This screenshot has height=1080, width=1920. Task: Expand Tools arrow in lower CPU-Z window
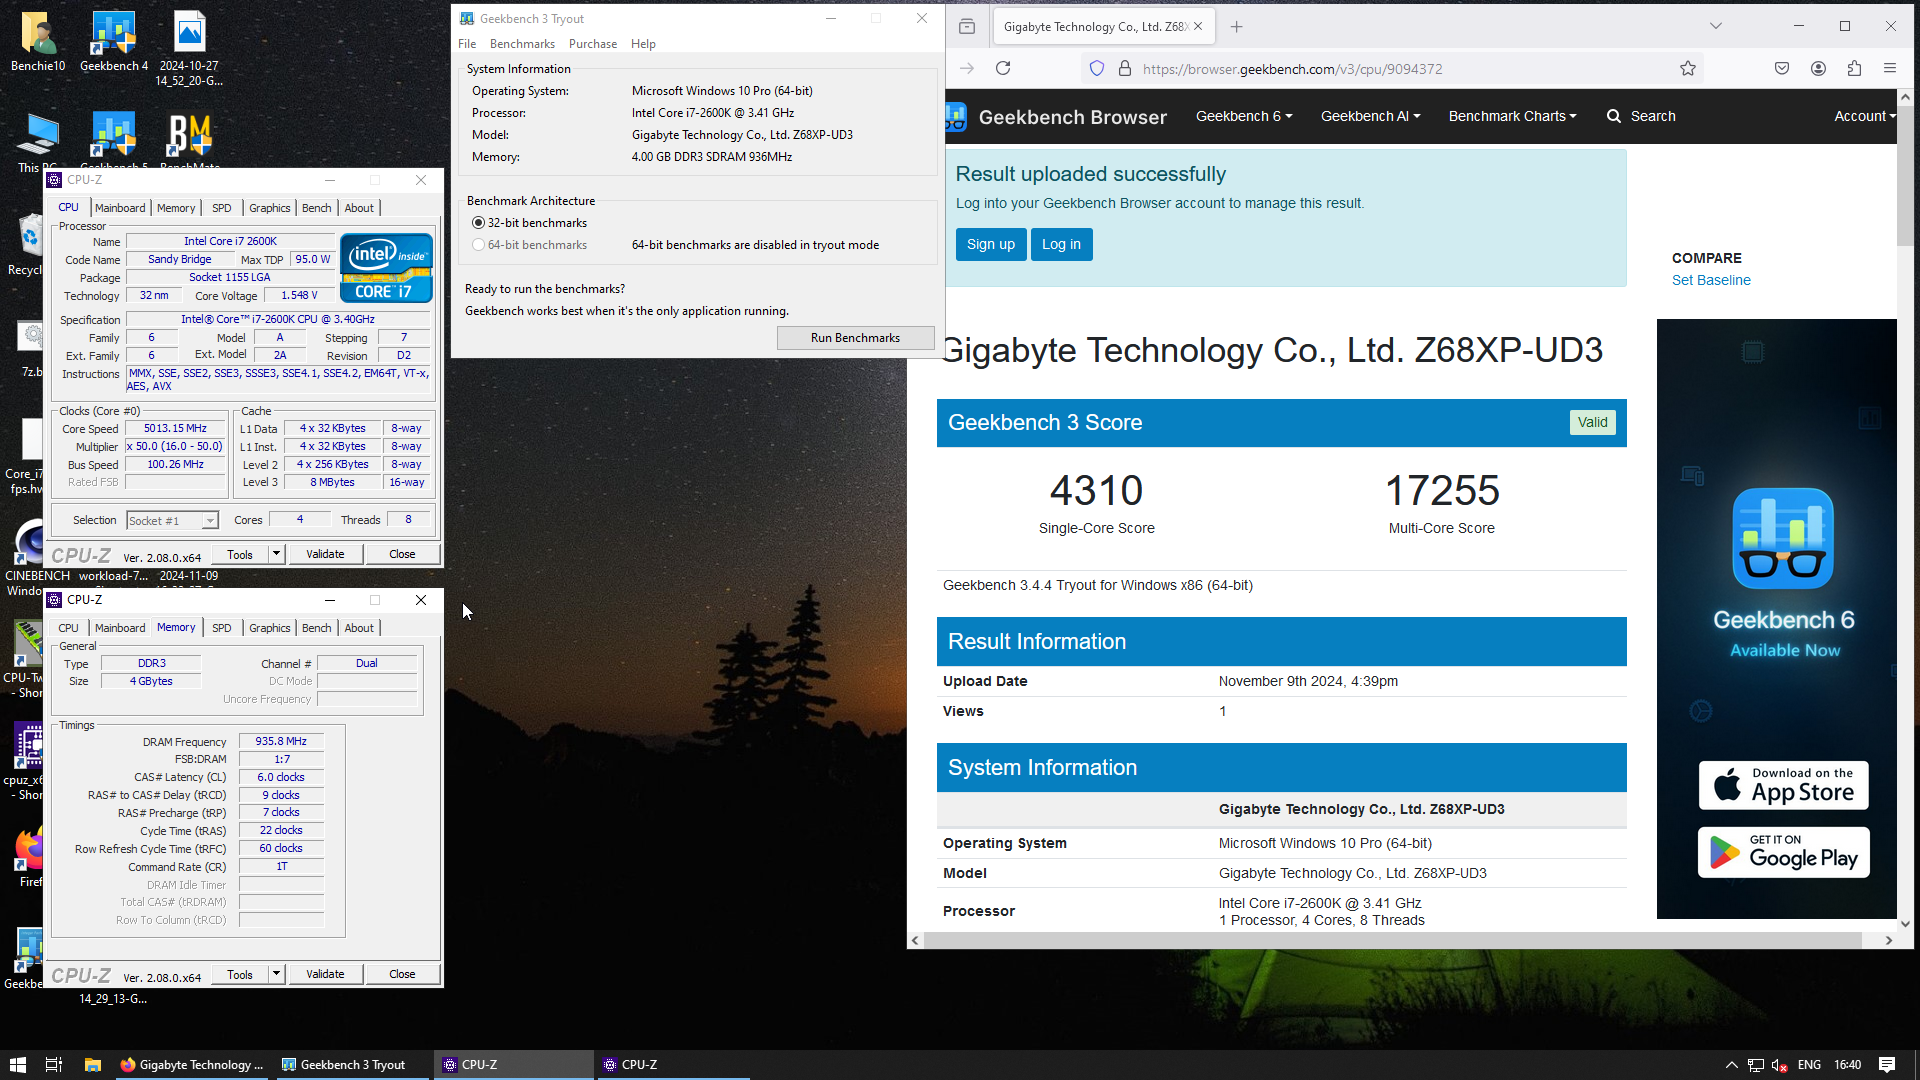276,974
